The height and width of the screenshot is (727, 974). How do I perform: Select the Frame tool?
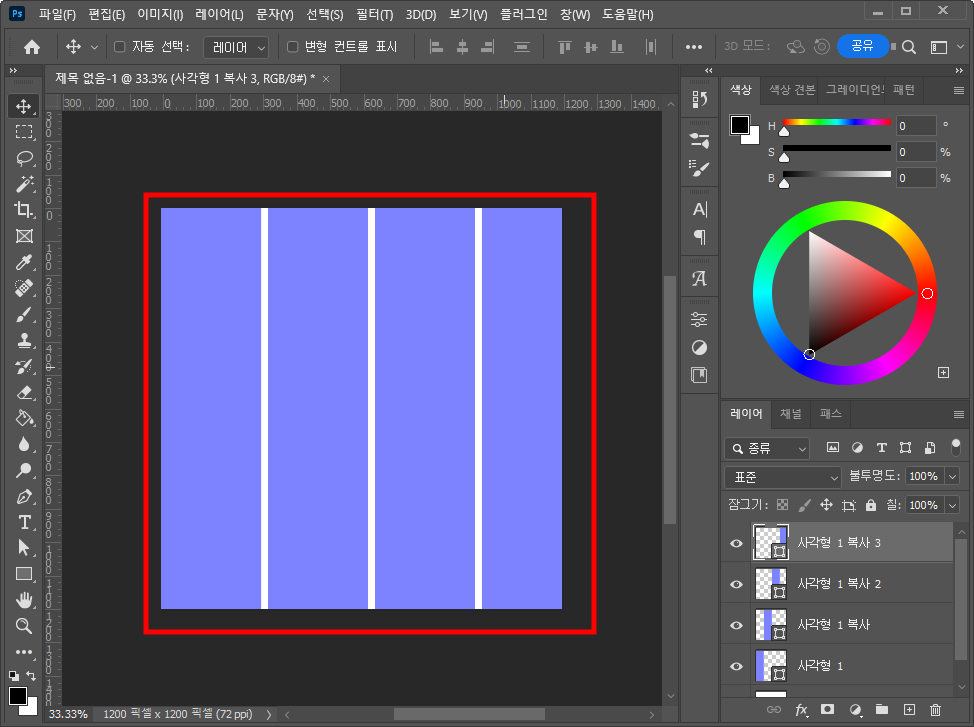tap(24, 236)
